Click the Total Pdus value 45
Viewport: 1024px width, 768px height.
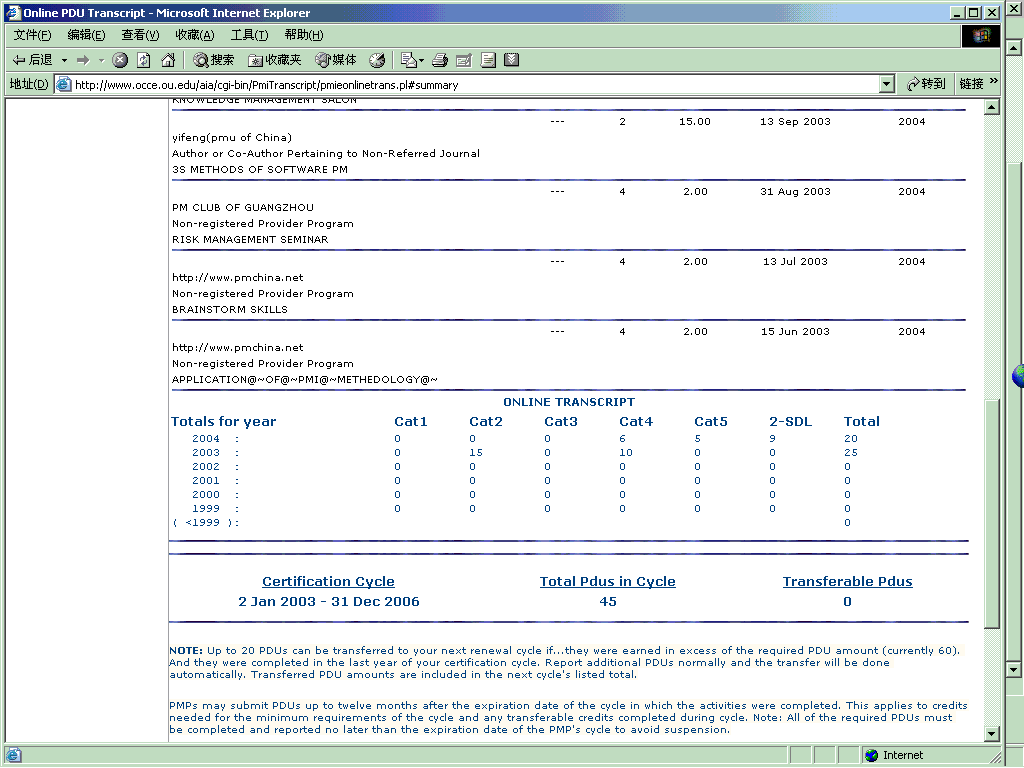point(608,601)
